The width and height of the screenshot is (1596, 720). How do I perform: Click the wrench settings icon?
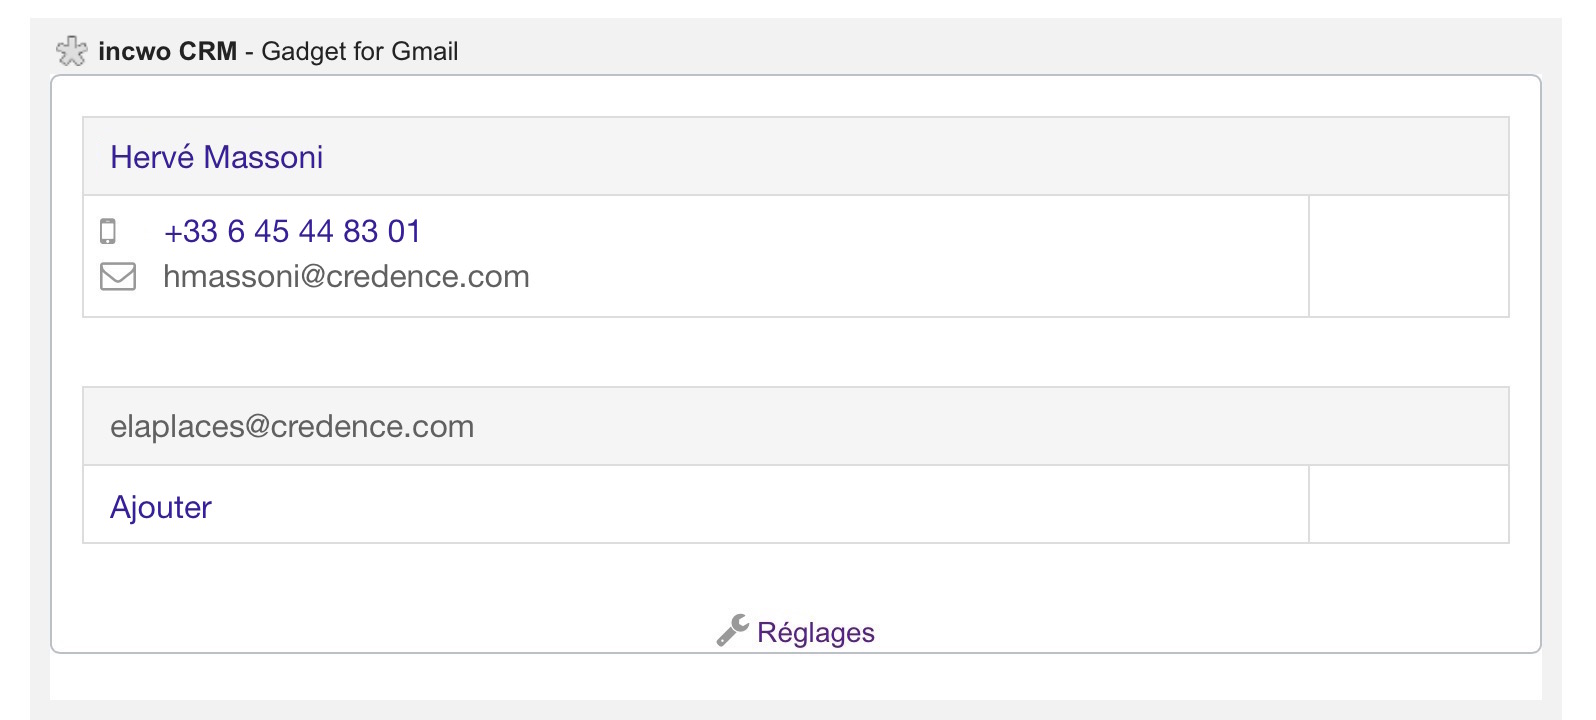(733, 631)
